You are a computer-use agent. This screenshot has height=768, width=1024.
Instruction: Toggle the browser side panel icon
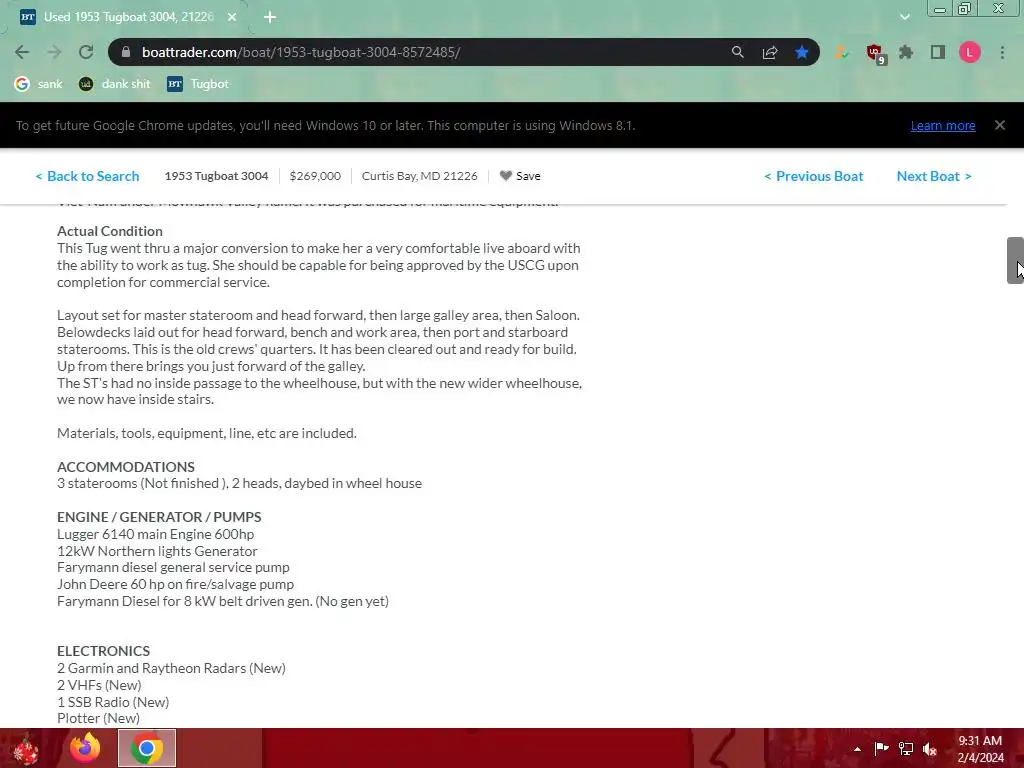(938, 52)
